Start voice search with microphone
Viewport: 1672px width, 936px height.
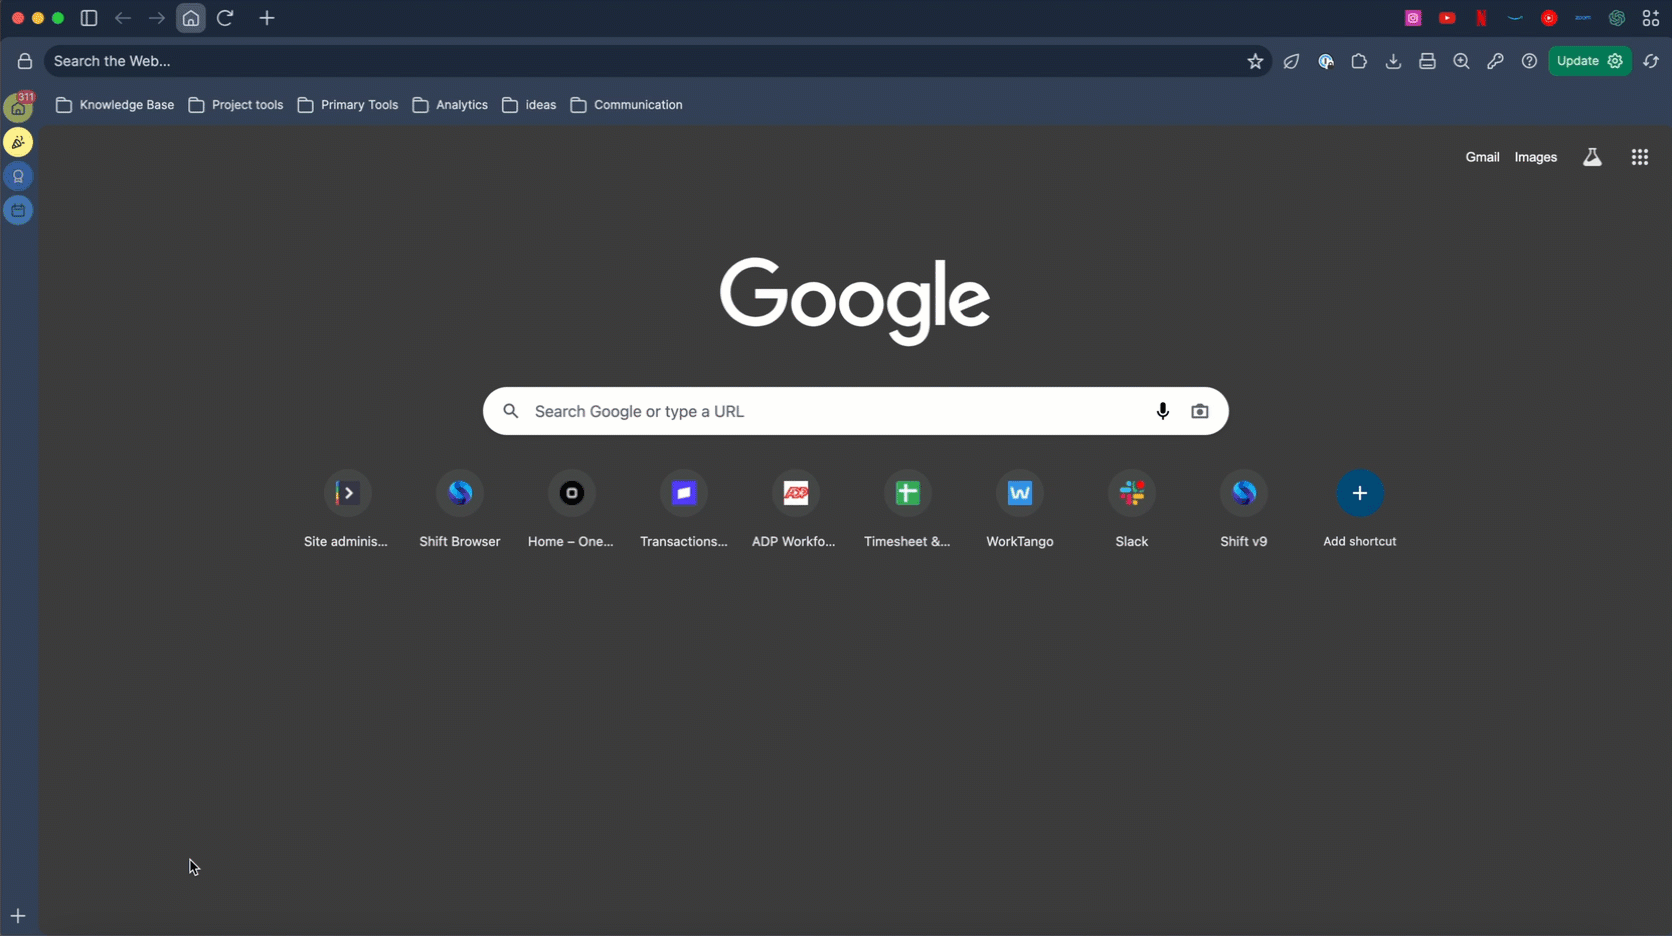[1162, 411]
